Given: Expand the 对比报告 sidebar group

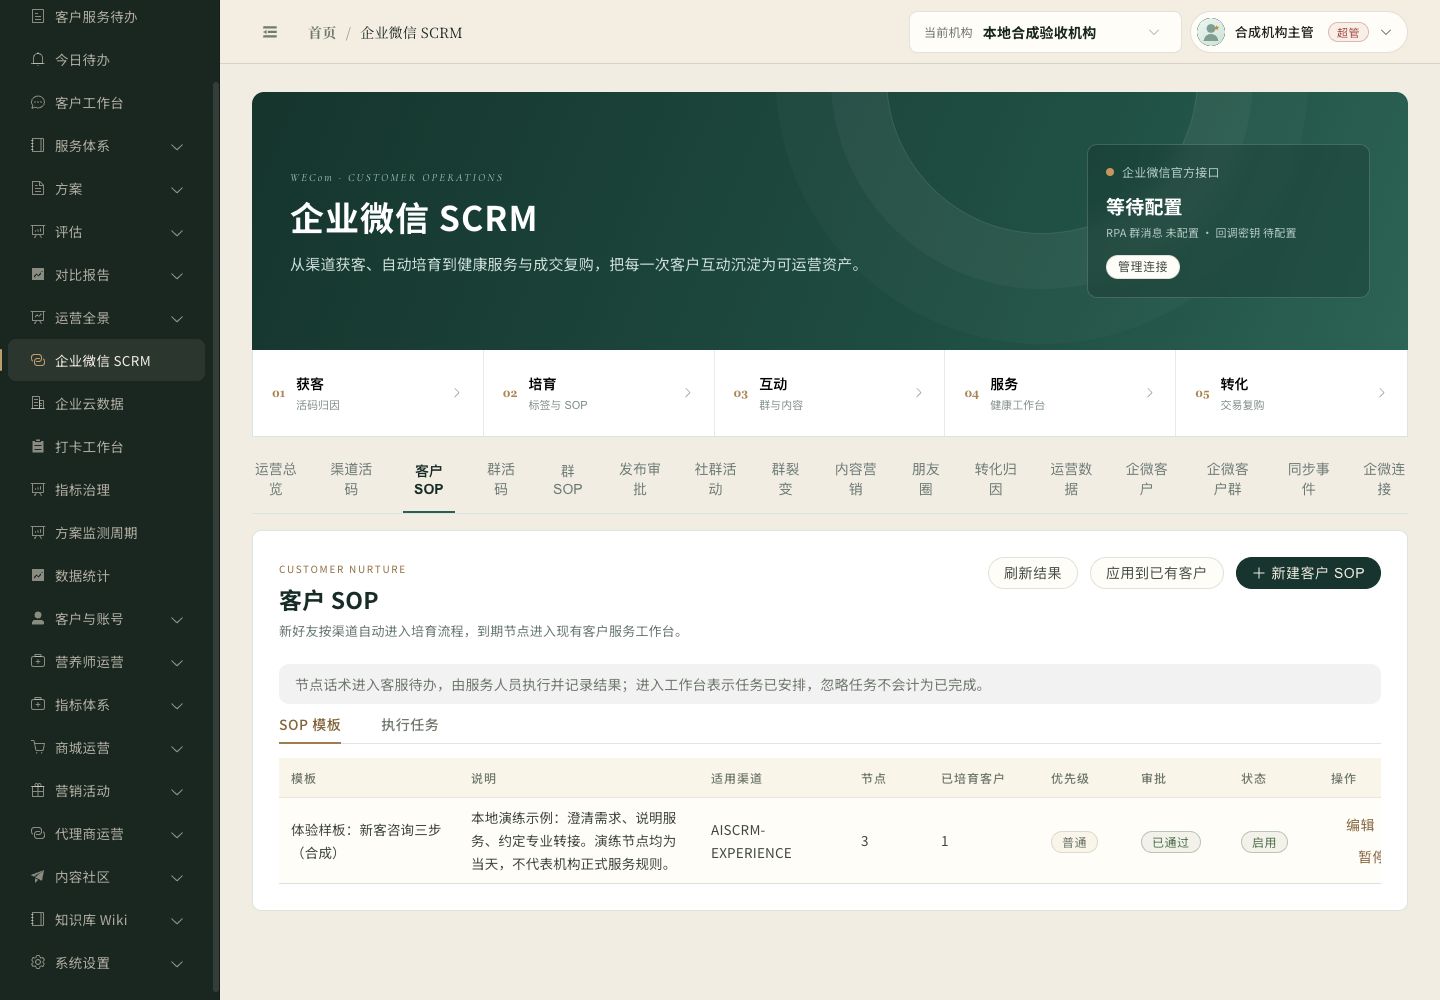Looking at the screenshot, I should coord(108,275).
